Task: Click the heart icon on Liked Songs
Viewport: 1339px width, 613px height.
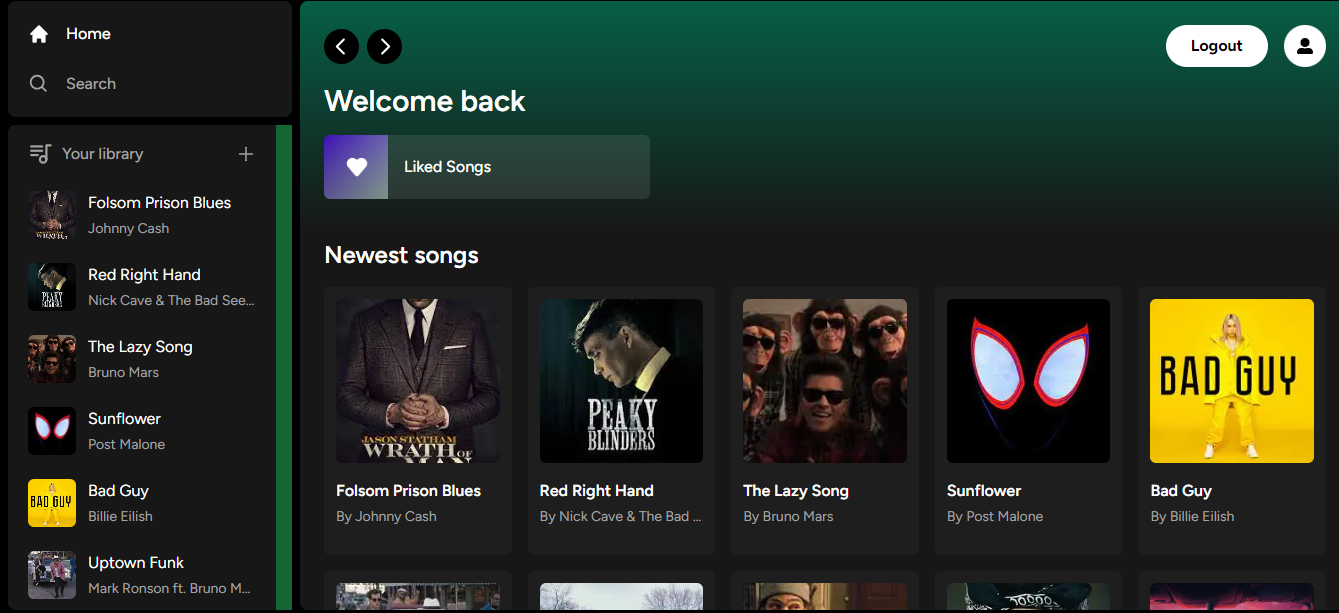Action: pos(355,166)
